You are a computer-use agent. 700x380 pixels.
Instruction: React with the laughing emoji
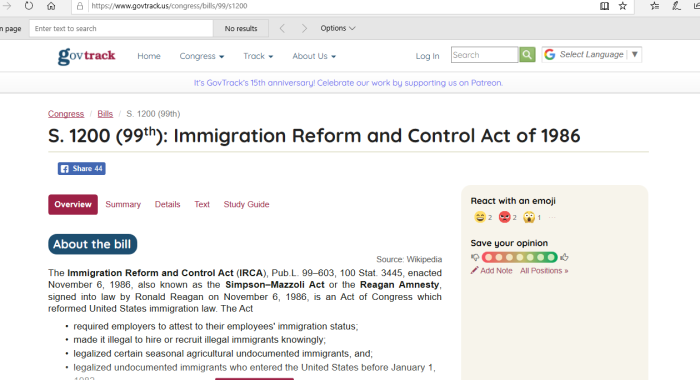click(480, 217)
